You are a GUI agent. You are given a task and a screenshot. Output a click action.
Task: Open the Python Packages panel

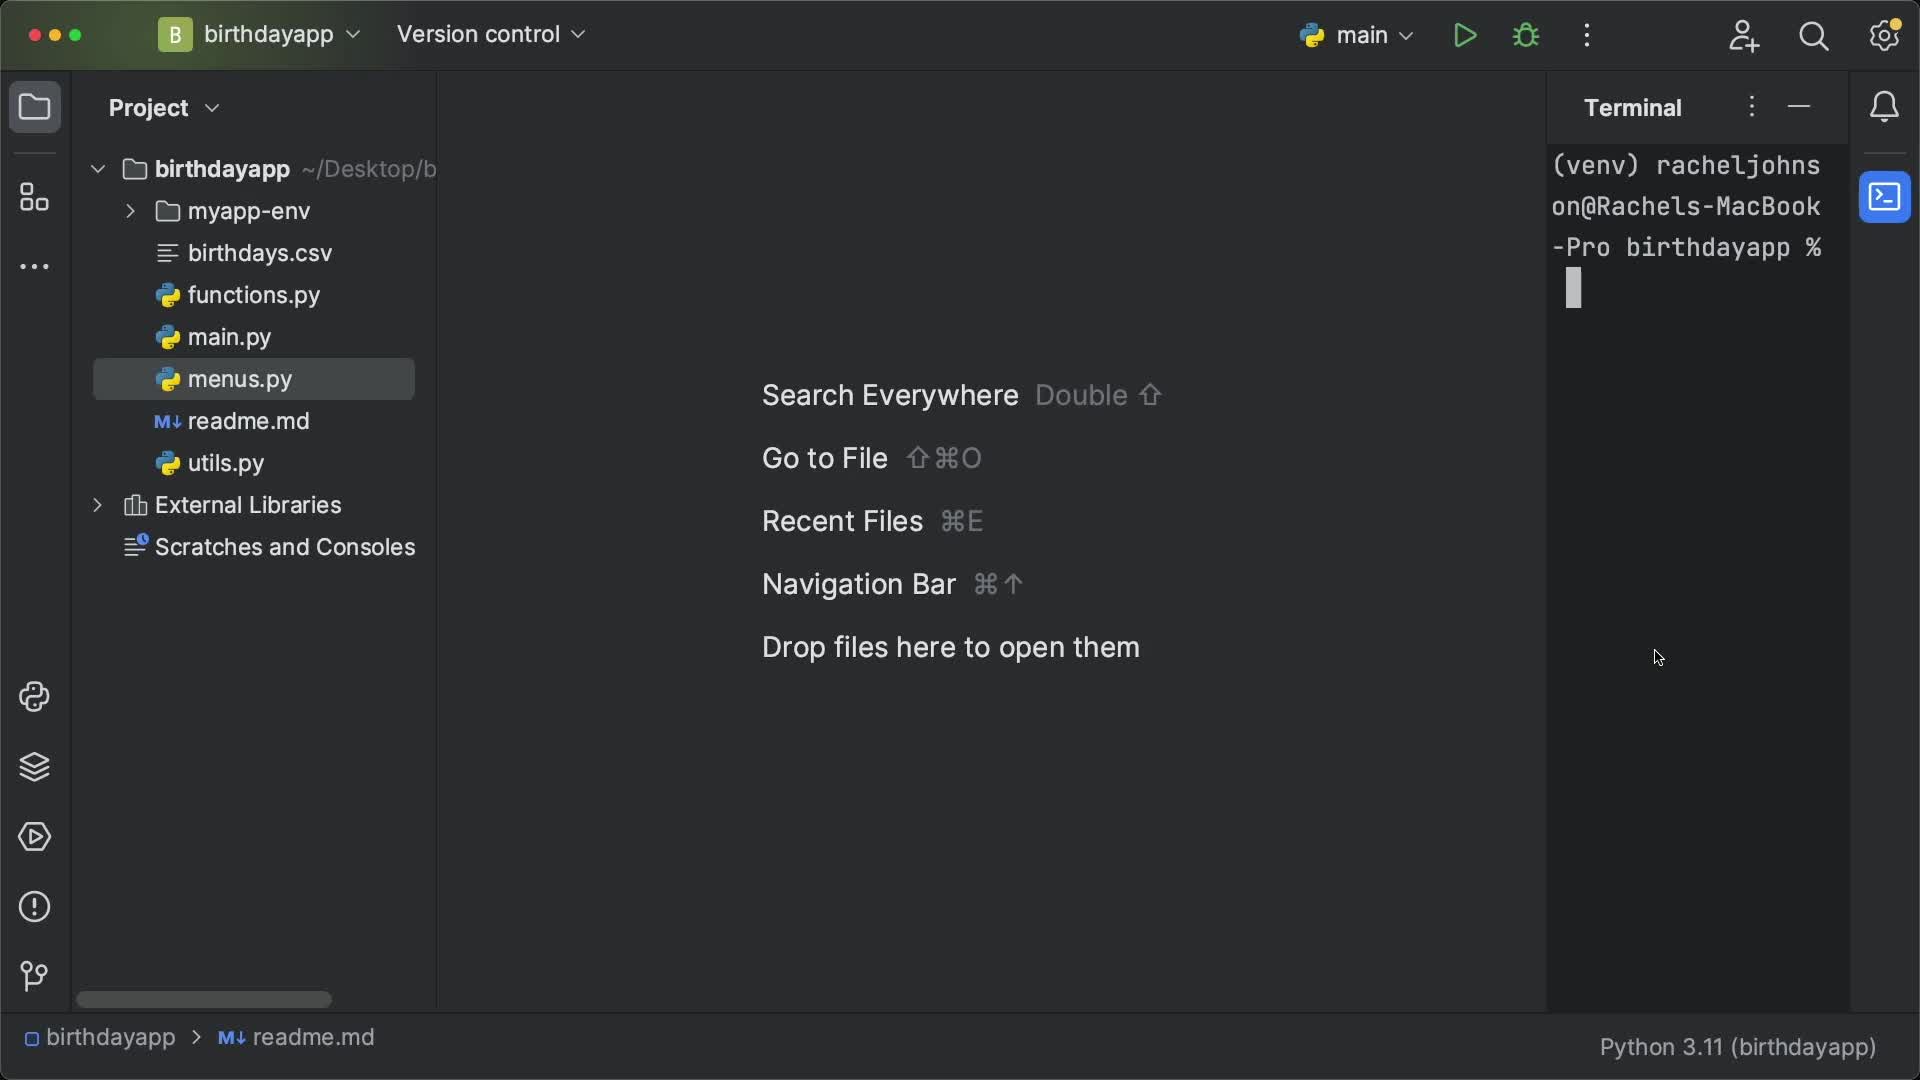(x=36, y=767)
